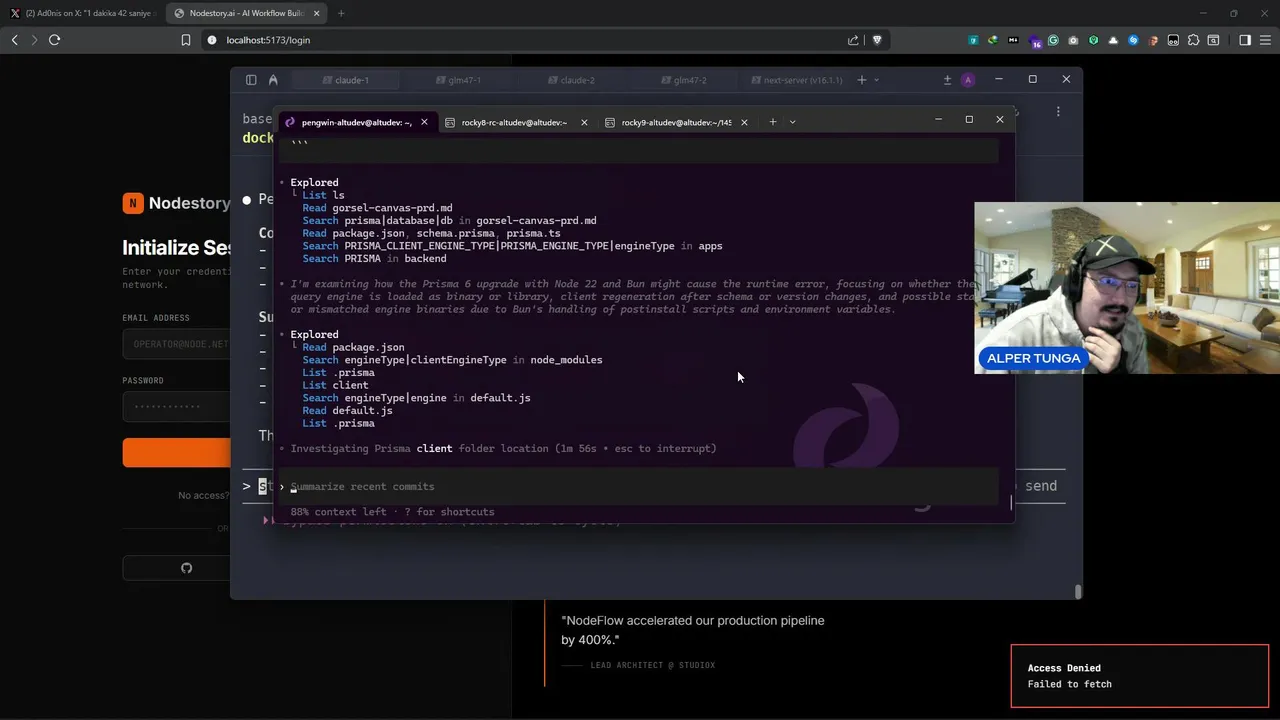Focus the Summarize recent commits prompt input

click(x=637, y=486)
